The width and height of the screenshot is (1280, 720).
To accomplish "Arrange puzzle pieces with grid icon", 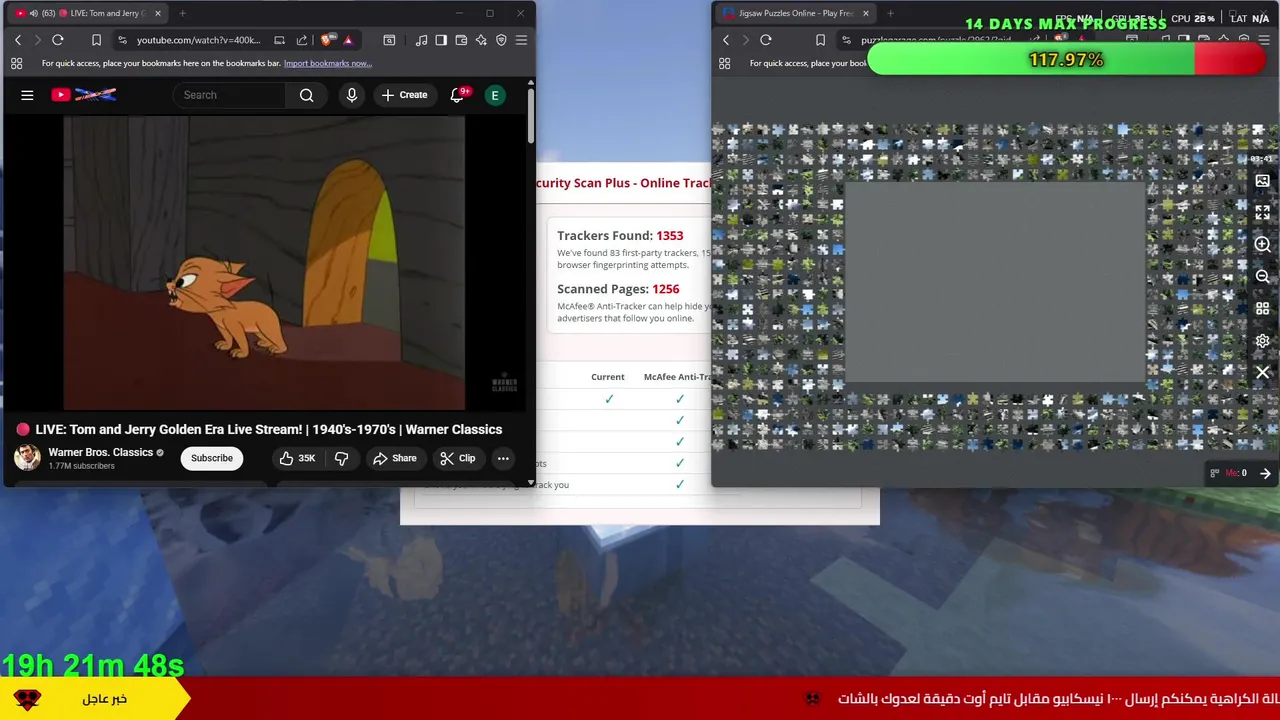I will click(x=1262, y=309).
